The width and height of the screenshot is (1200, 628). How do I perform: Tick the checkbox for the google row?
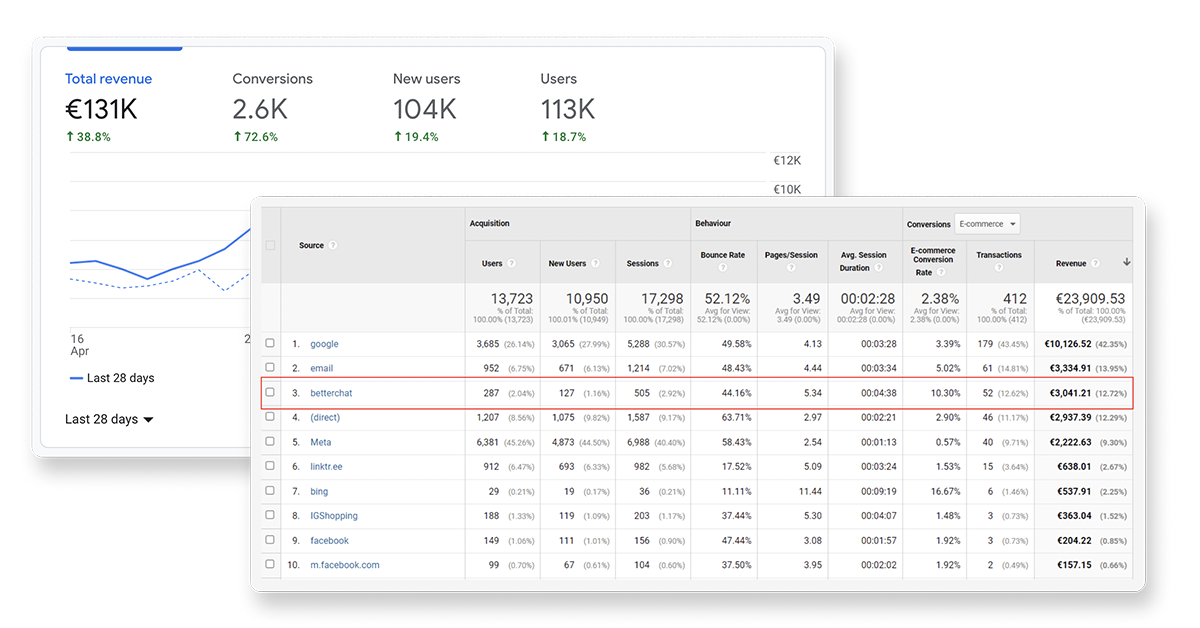click(x=270, y=343)
